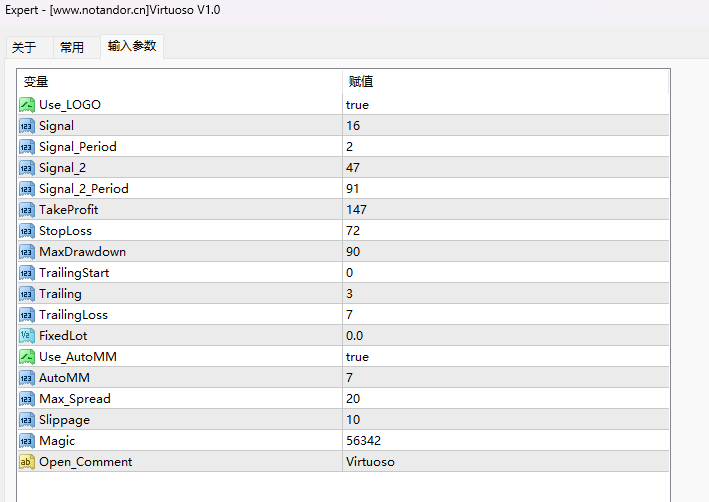Image resolution: width=709 pixels, height=502 pixels.
Task: Open the 常用 tab
Action: tap(72, 47)
